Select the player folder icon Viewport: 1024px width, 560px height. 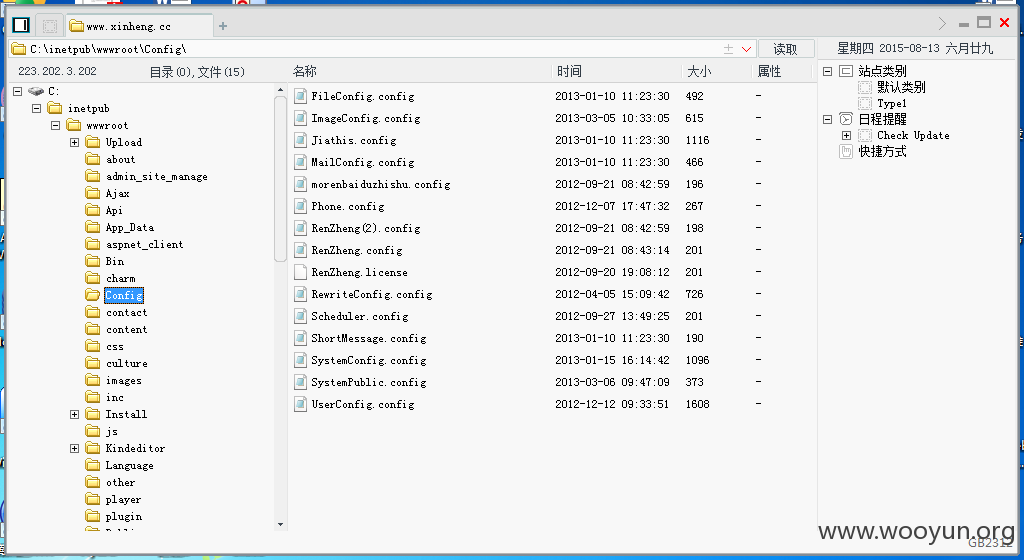tap(93, 499)
